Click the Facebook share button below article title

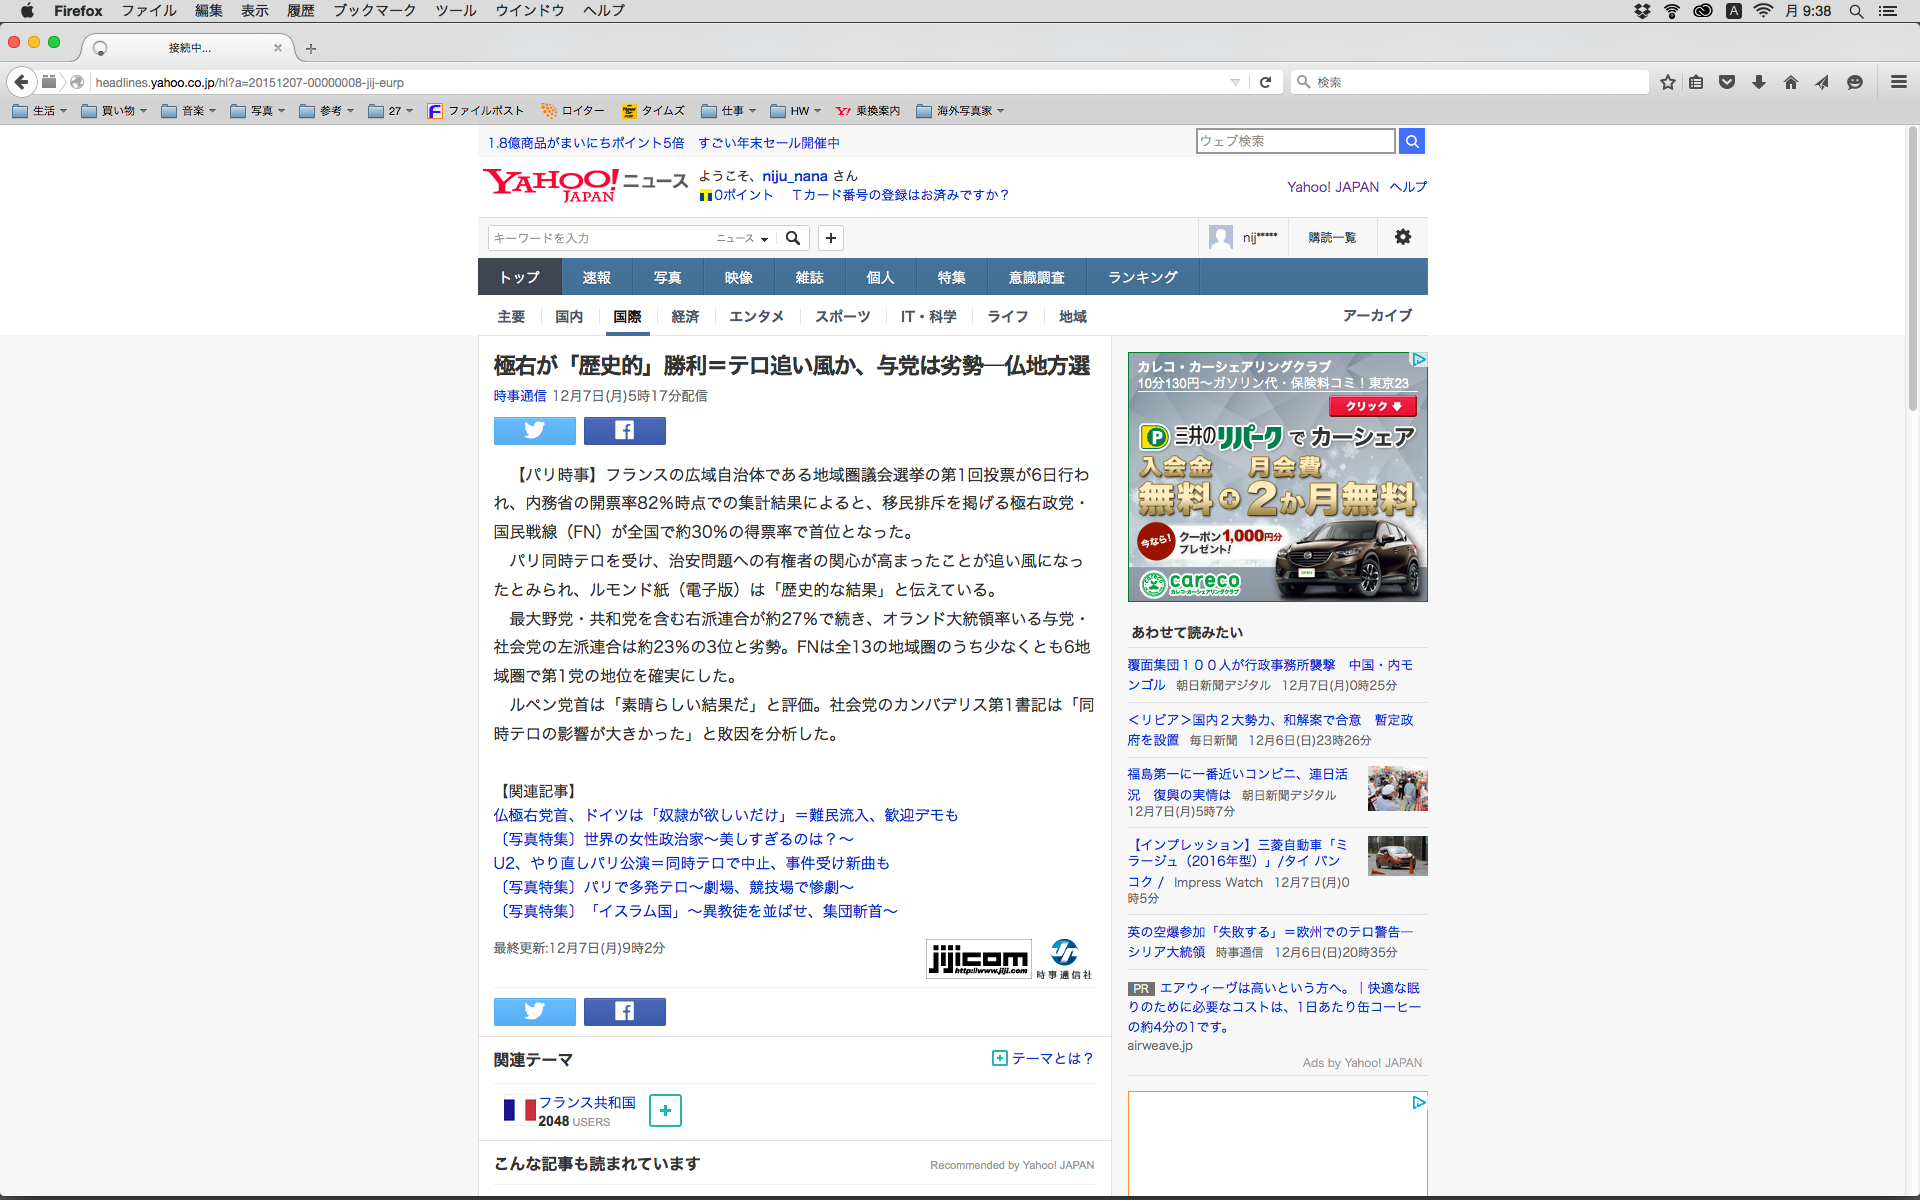coord(624,431)
